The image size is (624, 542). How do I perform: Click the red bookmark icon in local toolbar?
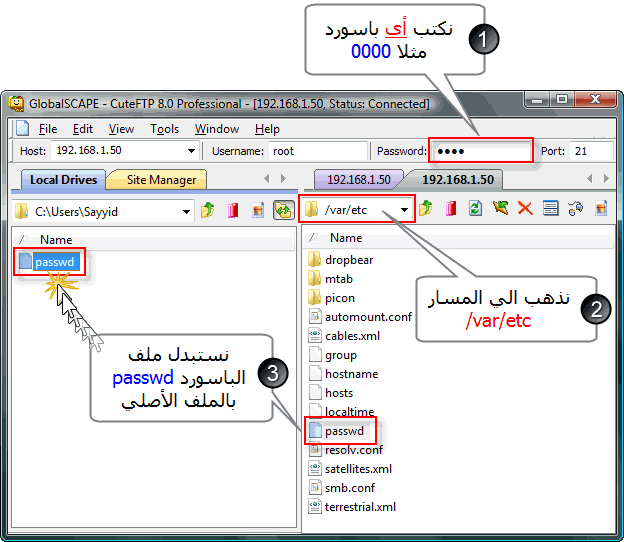[x=233, y=210]
